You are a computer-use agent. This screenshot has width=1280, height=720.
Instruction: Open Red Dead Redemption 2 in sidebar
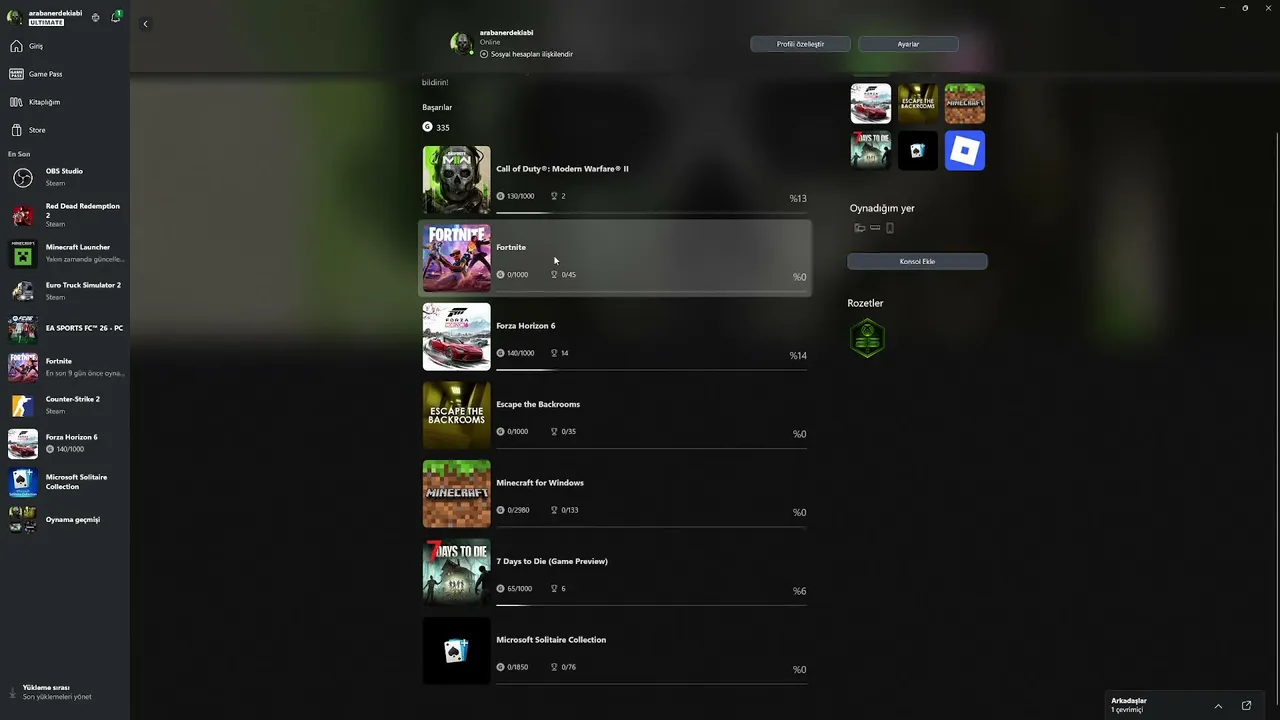[65, 215]
